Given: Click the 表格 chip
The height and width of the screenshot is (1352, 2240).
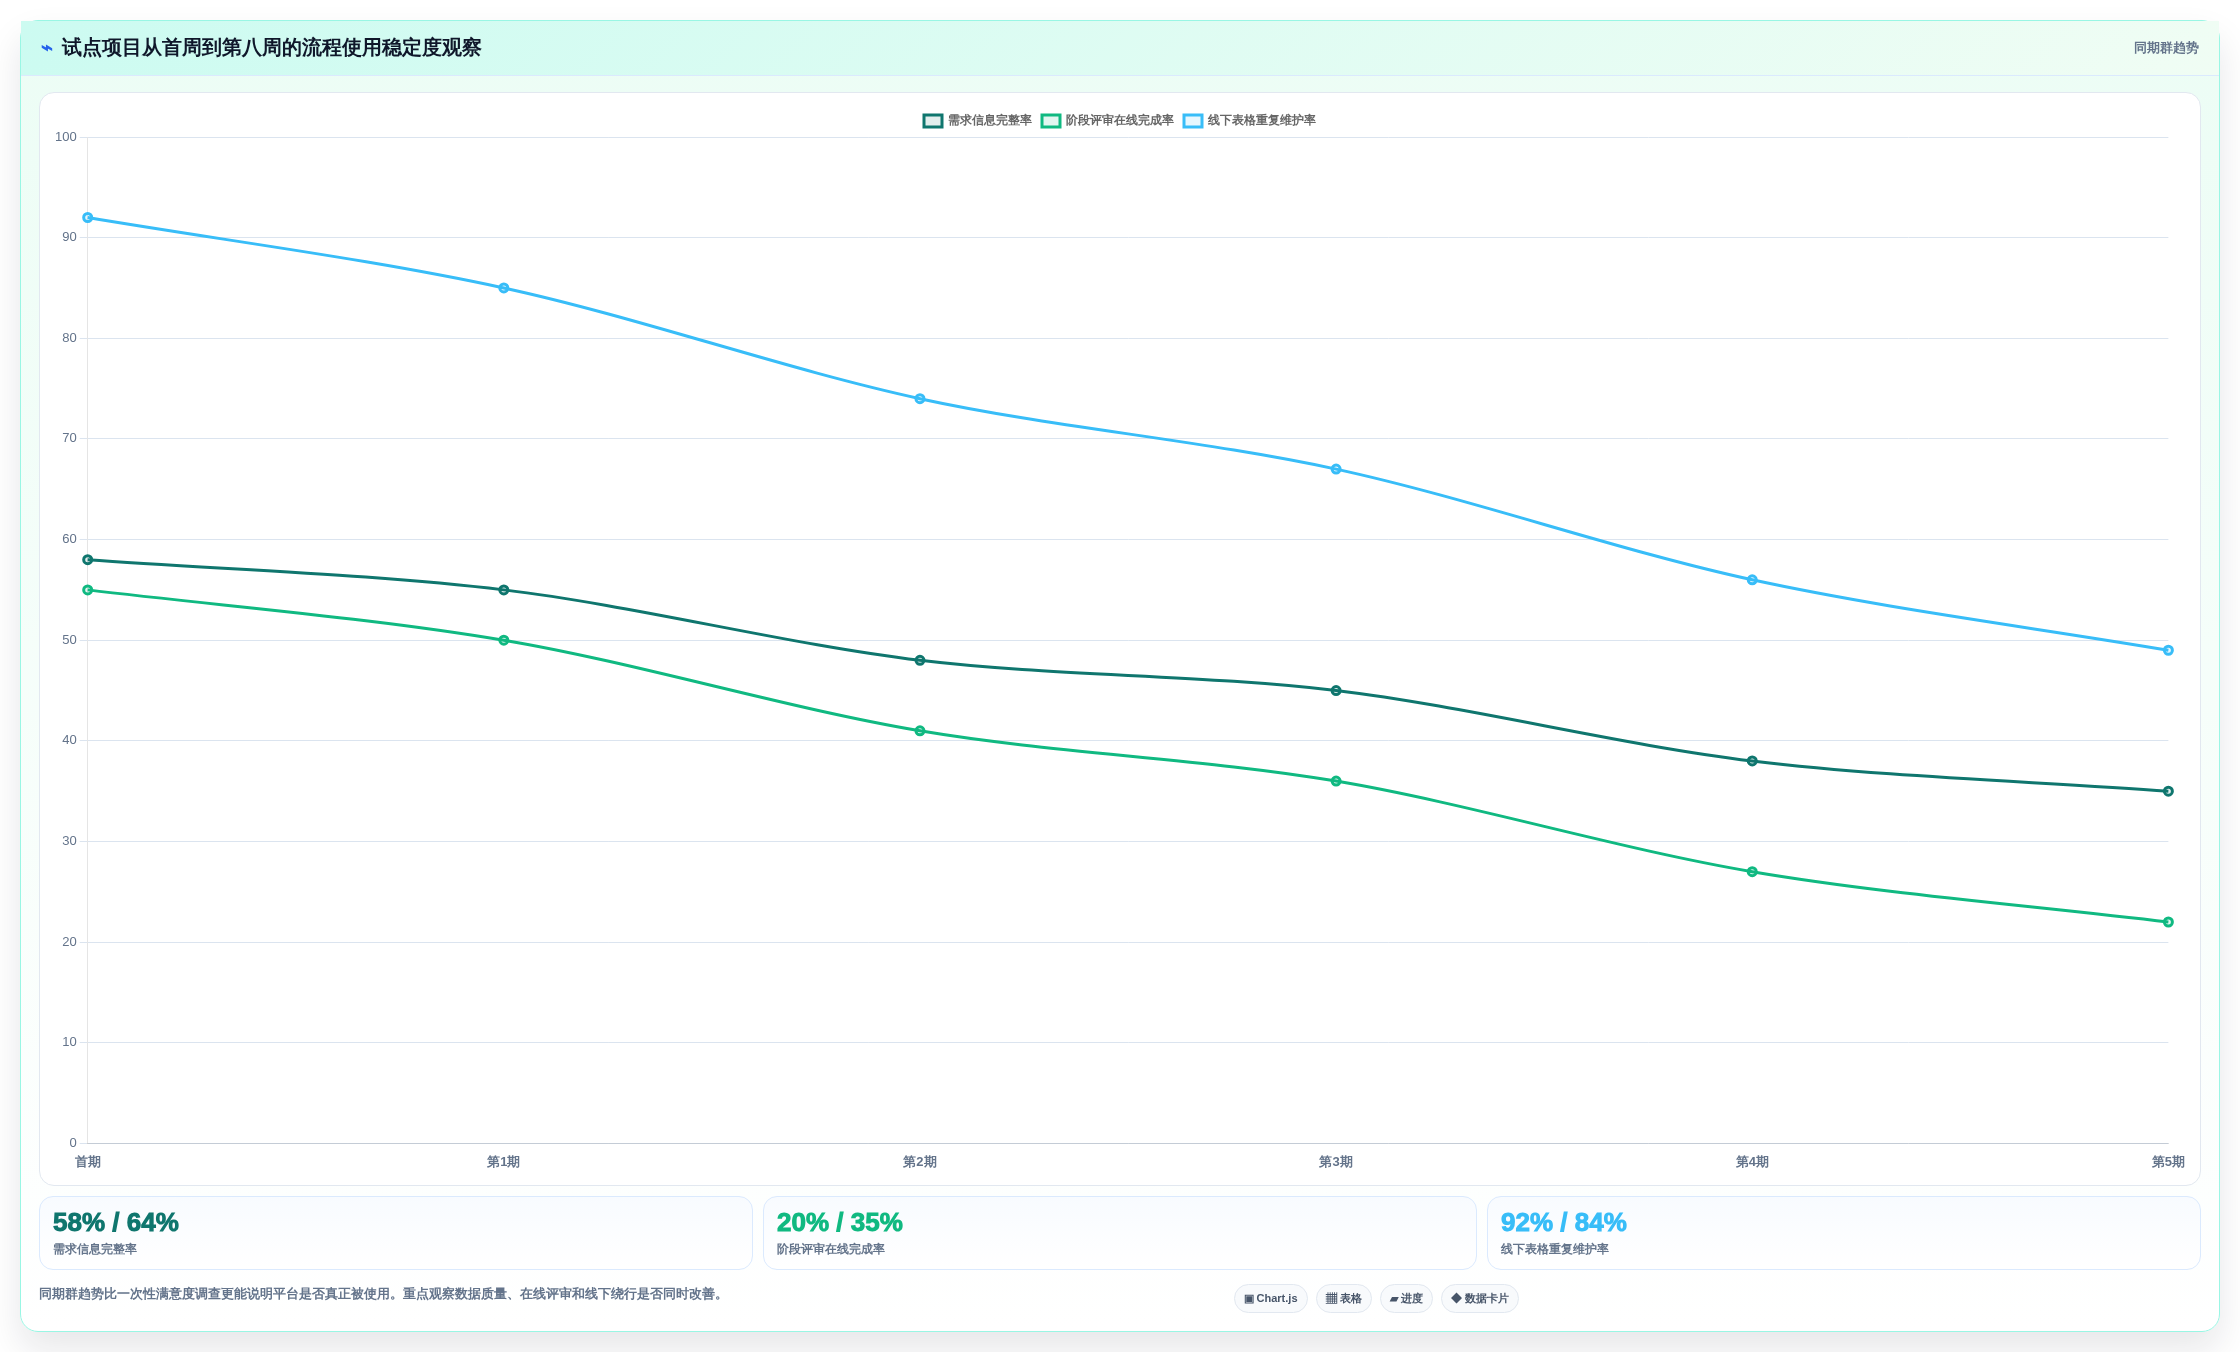Looking at the screenshot, I should coord(1343,1298).
